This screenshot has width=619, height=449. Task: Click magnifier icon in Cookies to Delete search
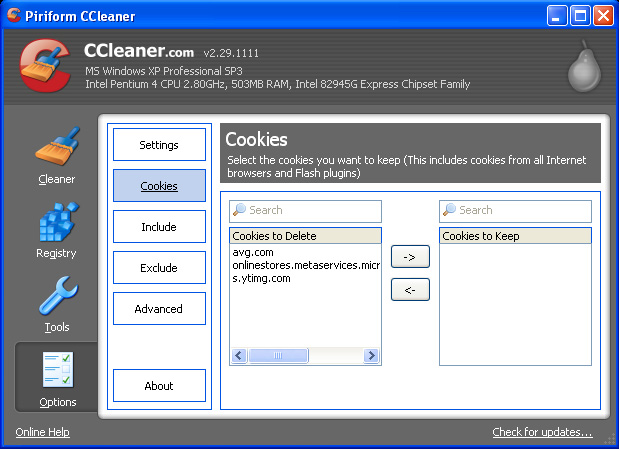[x=239, y=210]
